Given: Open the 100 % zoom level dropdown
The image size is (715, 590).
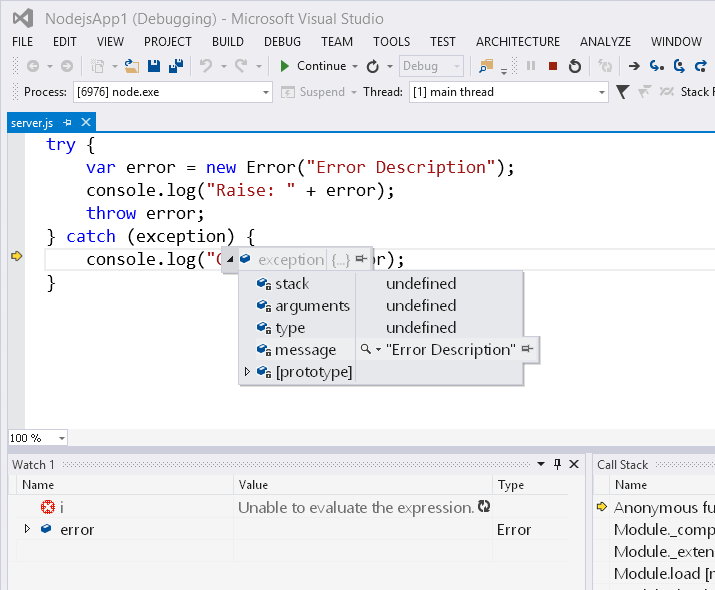Looking at the screenshot, I should (x=62, y=438).
